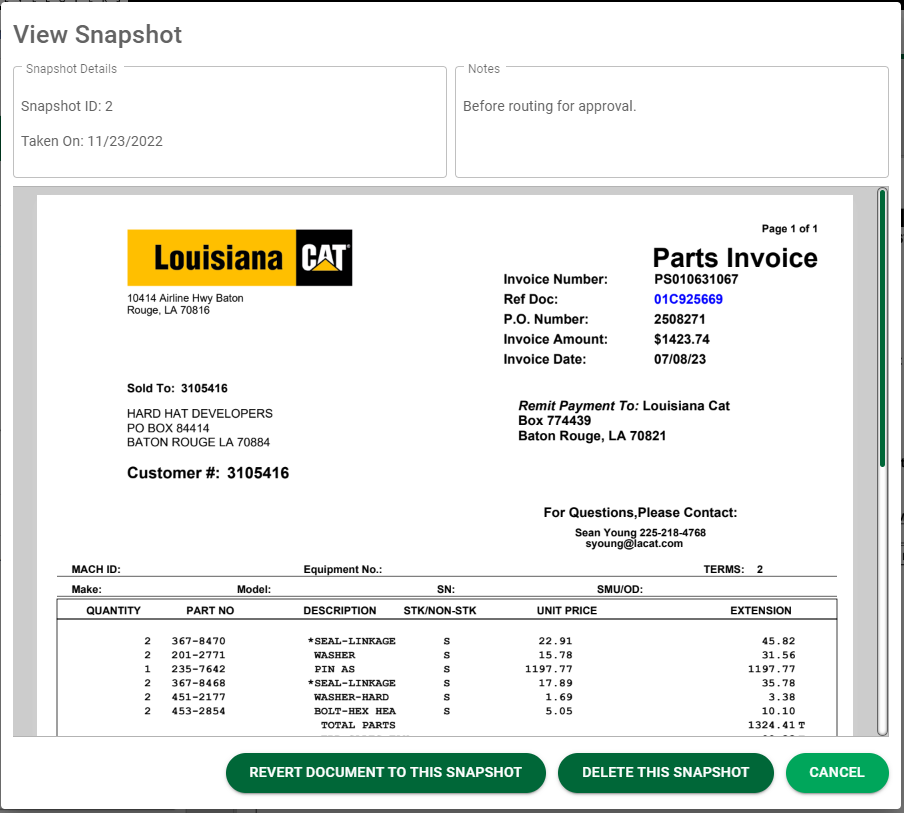This screenshot has width=904, height=813.
Task: Click unit price 1197.77
Action: [x=548, y=669]
